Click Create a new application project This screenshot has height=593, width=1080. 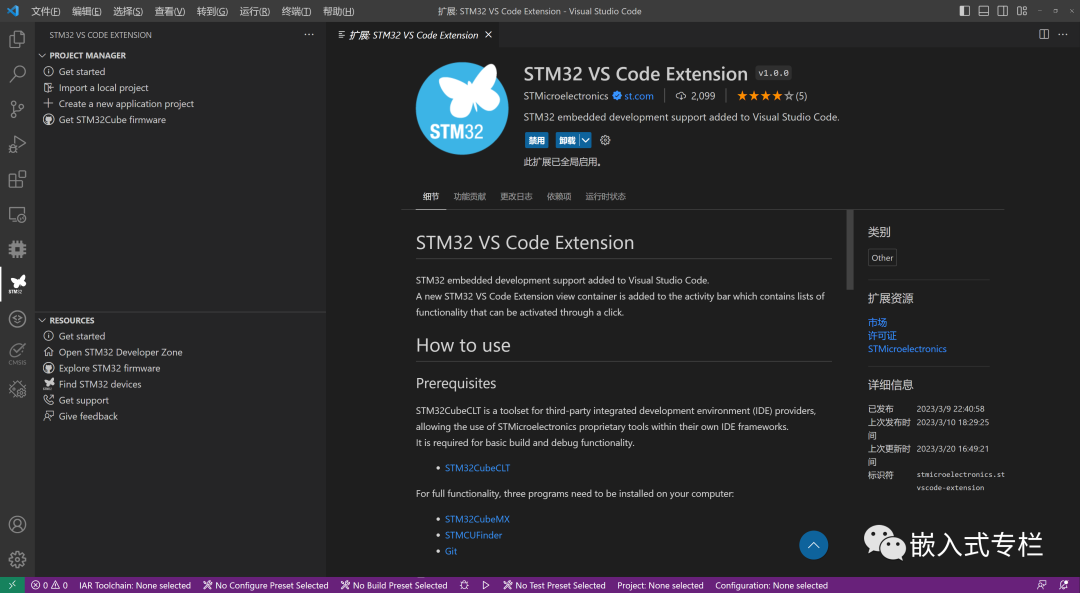(126, 103)
